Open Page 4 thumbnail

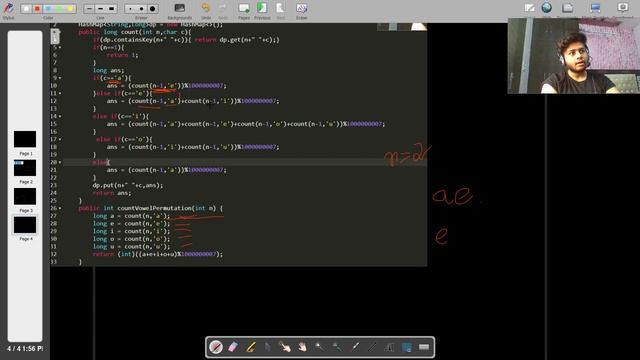(x=25, y=225)
